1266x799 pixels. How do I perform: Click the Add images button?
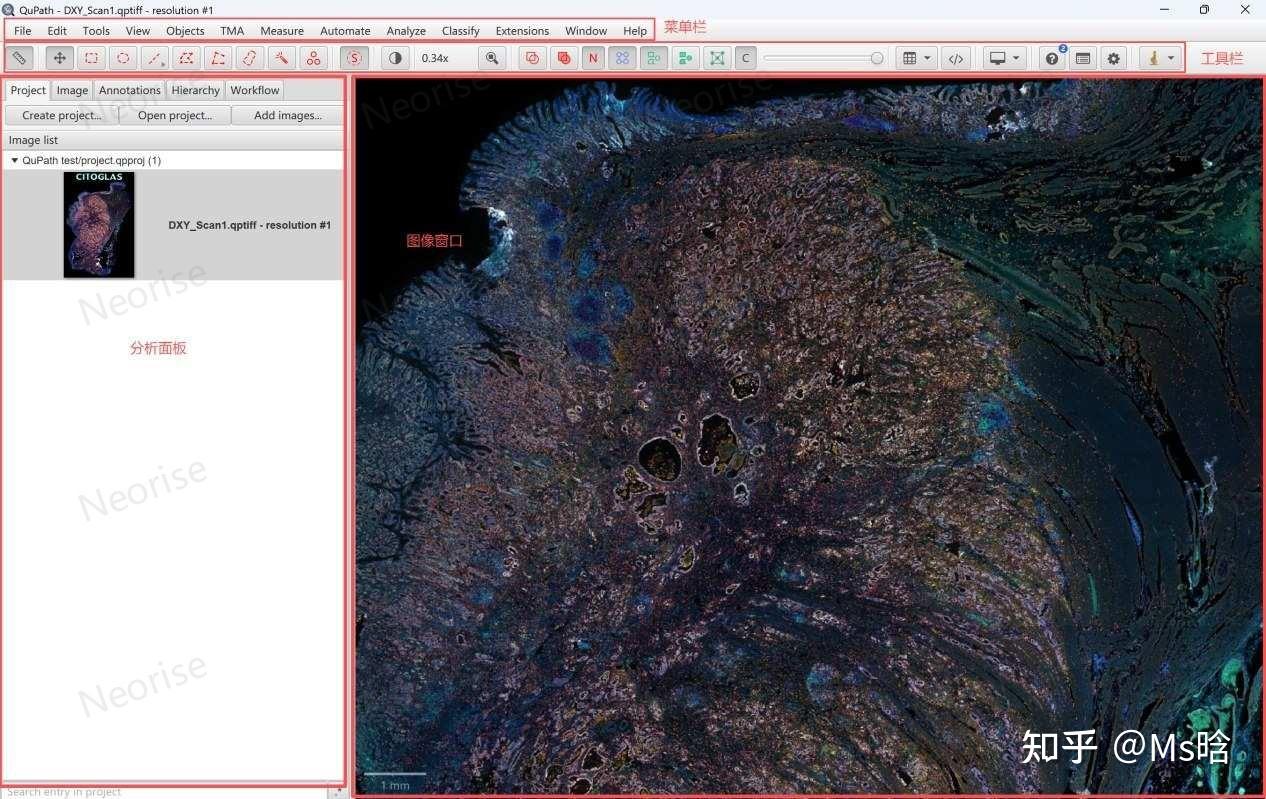pos(287,115)
